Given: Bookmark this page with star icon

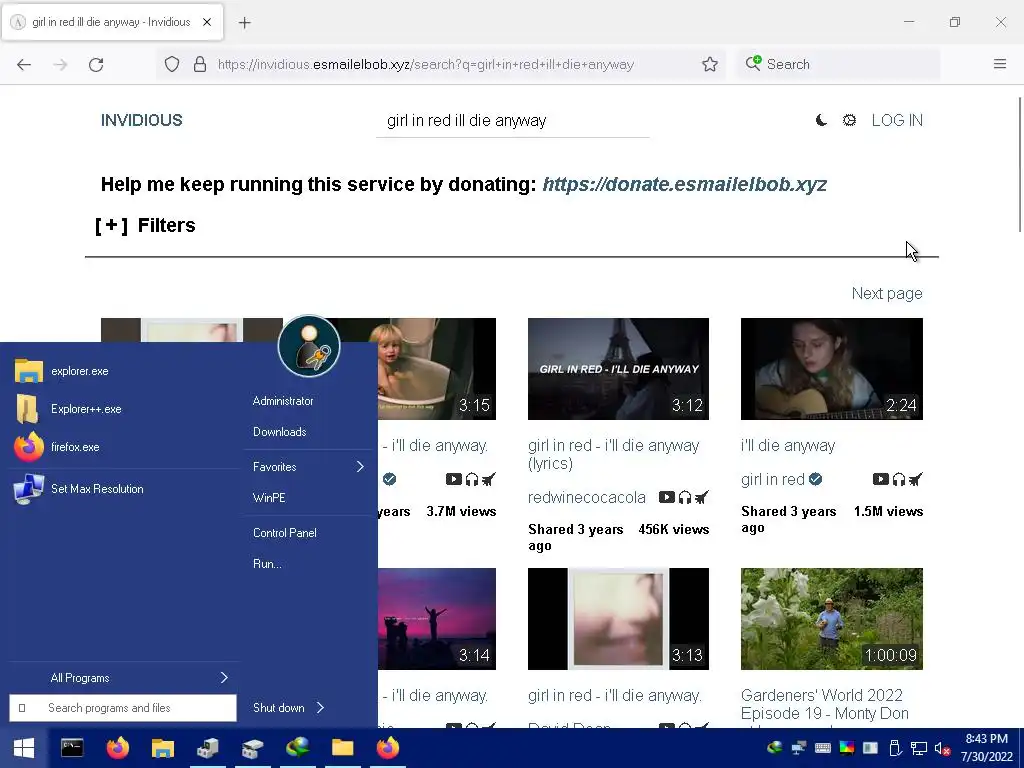Looking at the screenshot, I should click(x=710, y=64).
